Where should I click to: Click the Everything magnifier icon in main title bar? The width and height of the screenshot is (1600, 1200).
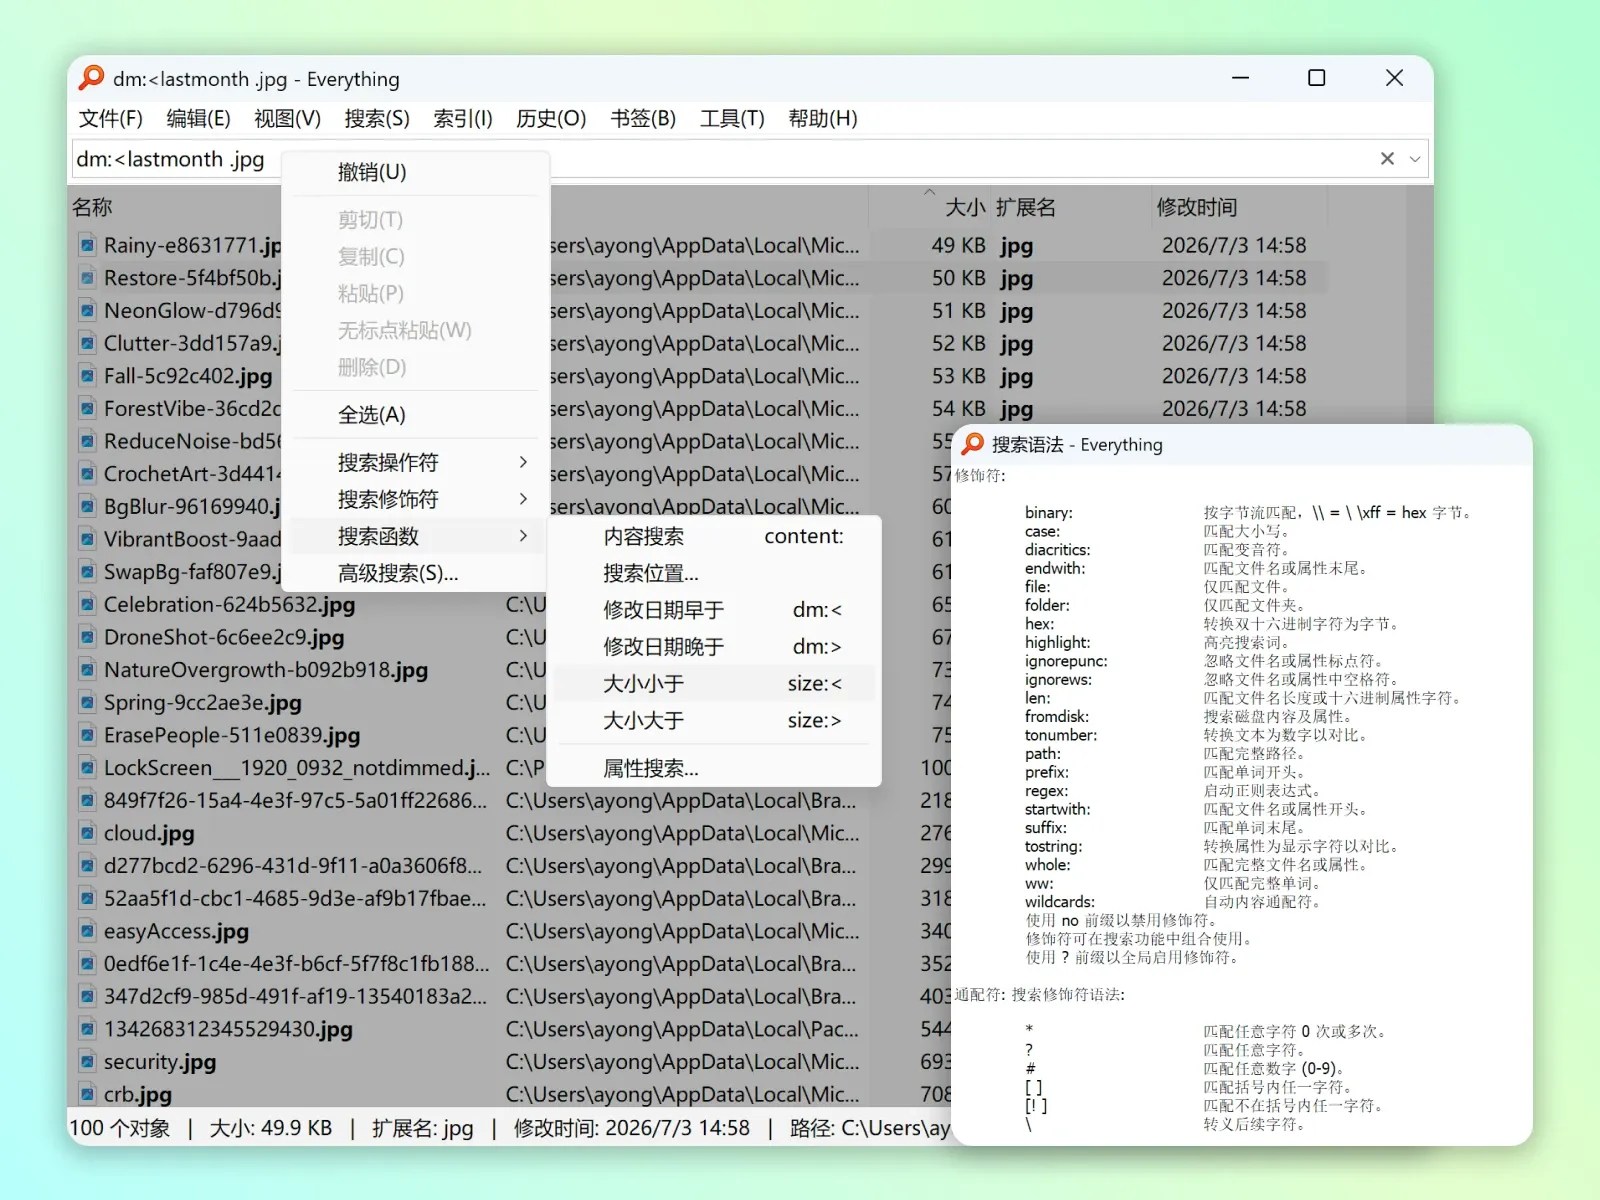[x=92, y=78]
